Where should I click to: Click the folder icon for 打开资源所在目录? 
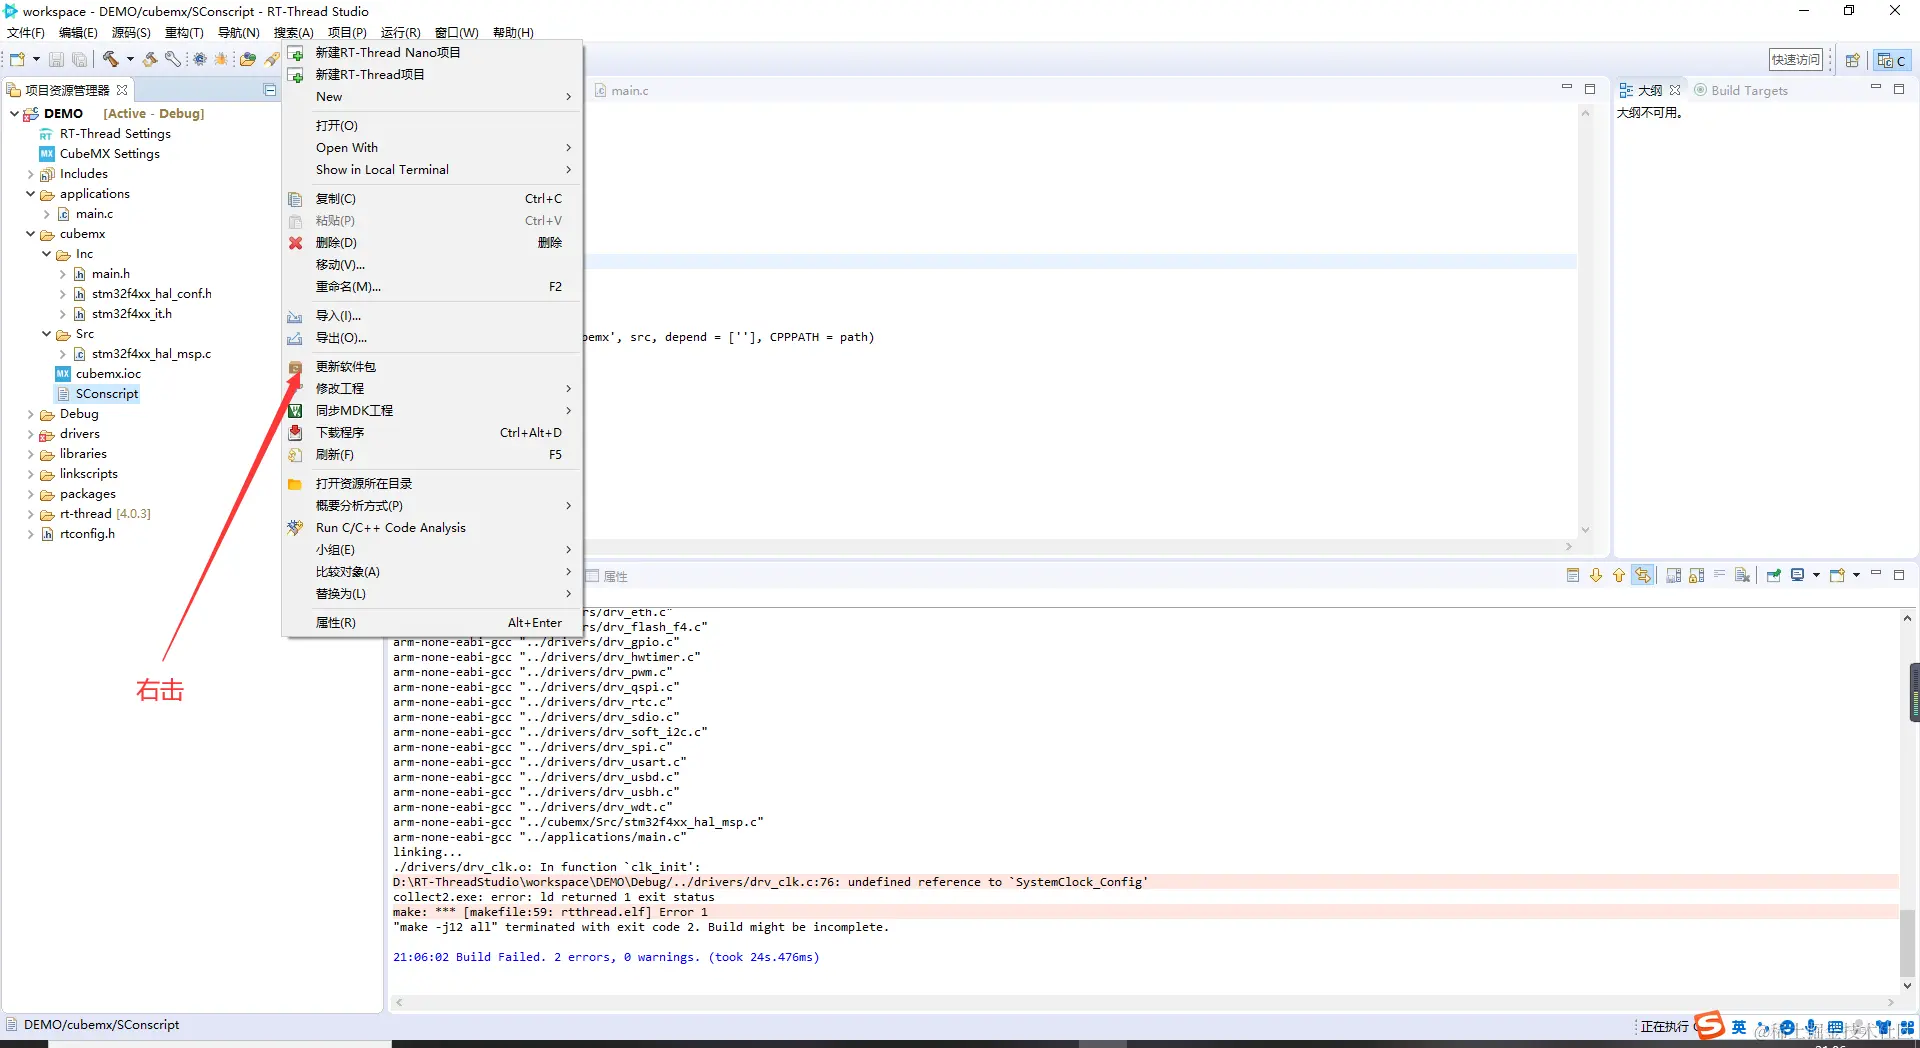[295, 484]
